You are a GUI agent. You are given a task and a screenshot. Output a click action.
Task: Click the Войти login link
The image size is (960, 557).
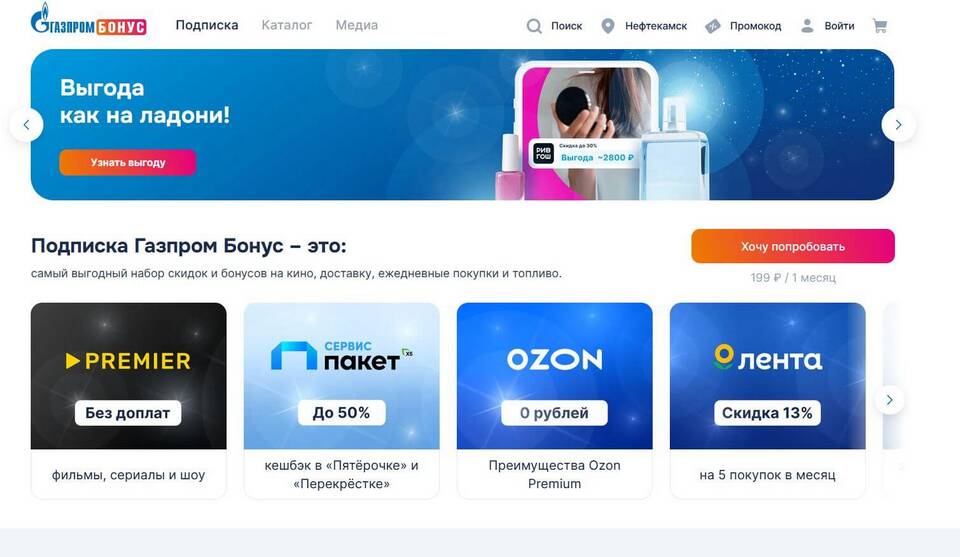coord(839,26)
